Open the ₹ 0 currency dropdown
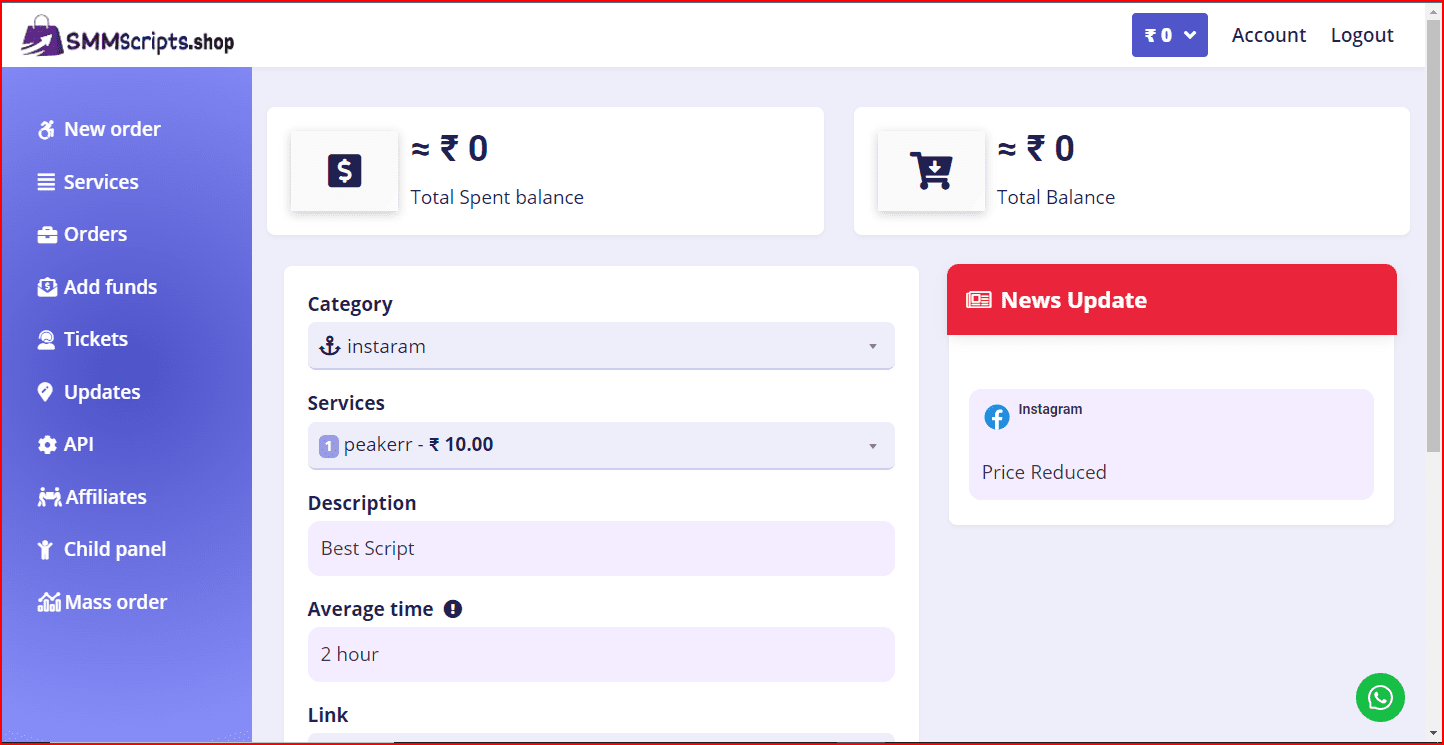 (1169, 35)
